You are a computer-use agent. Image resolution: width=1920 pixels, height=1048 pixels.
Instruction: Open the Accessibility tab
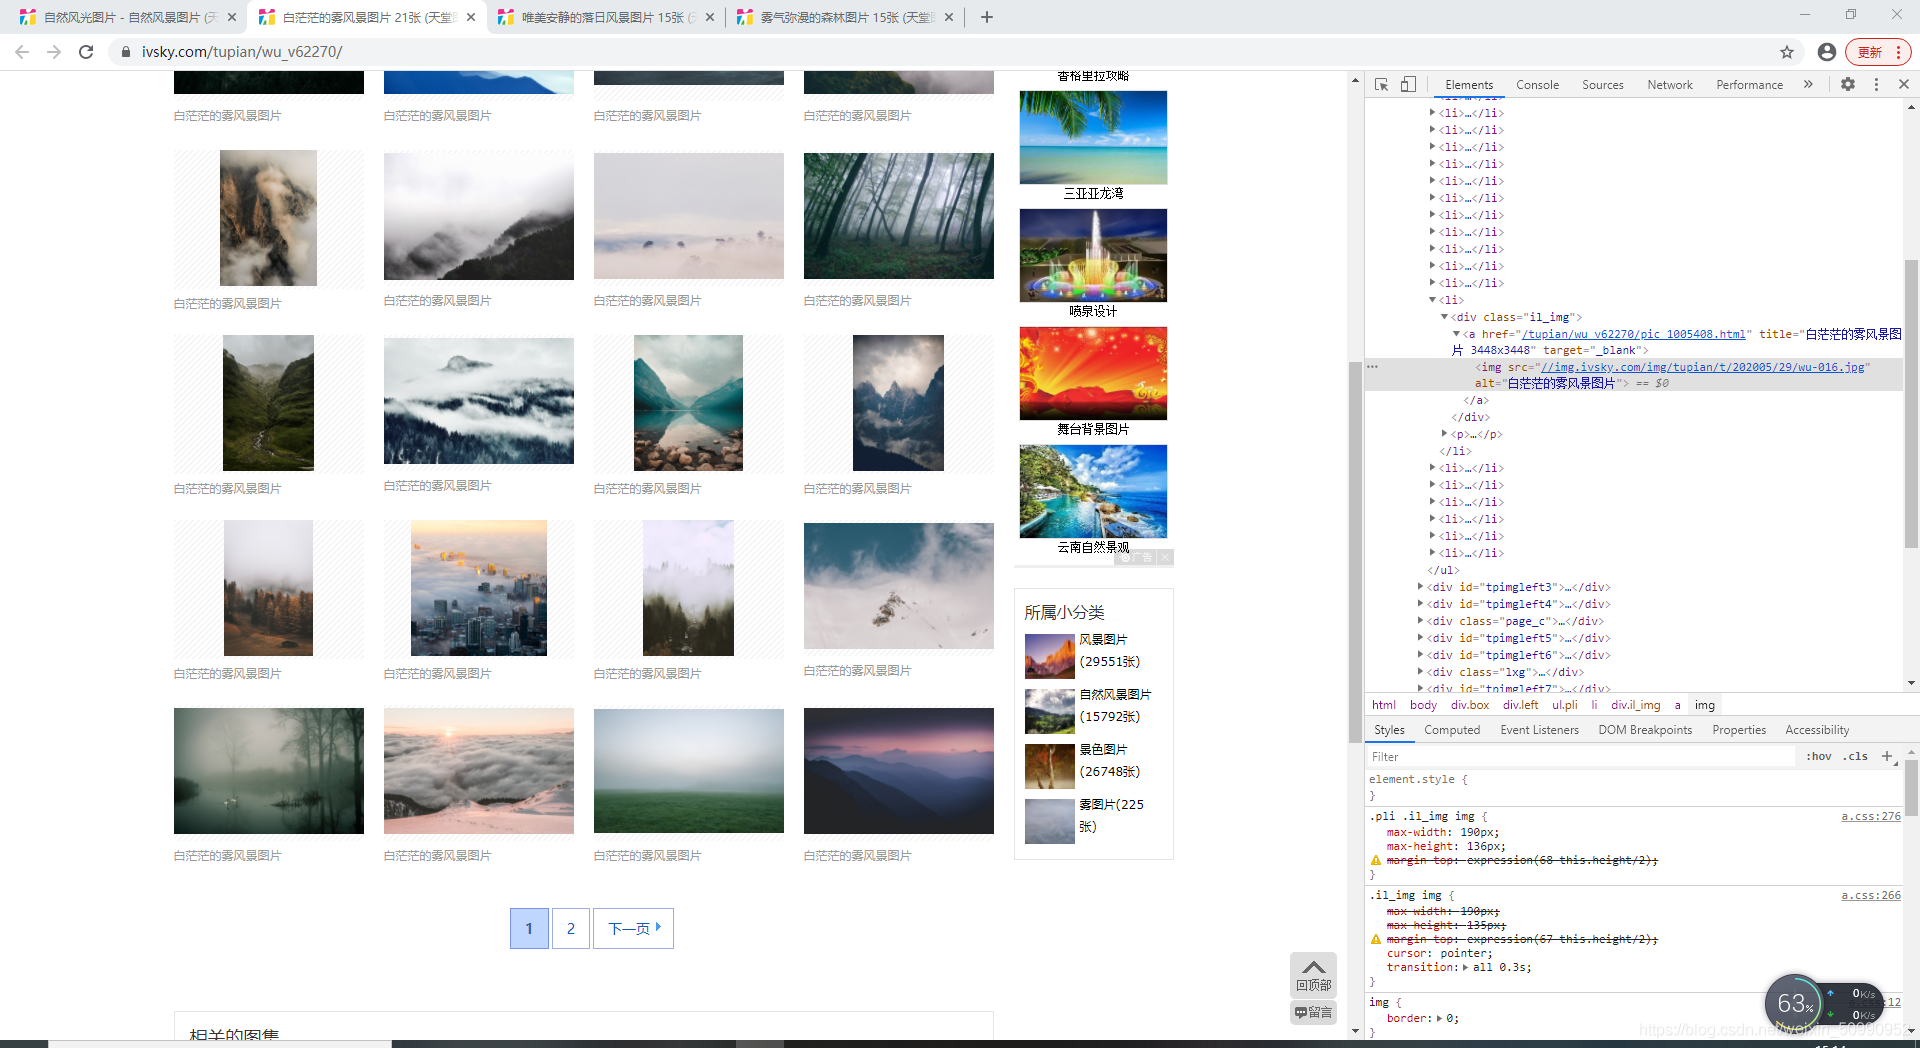click(x=1817, y=730)
